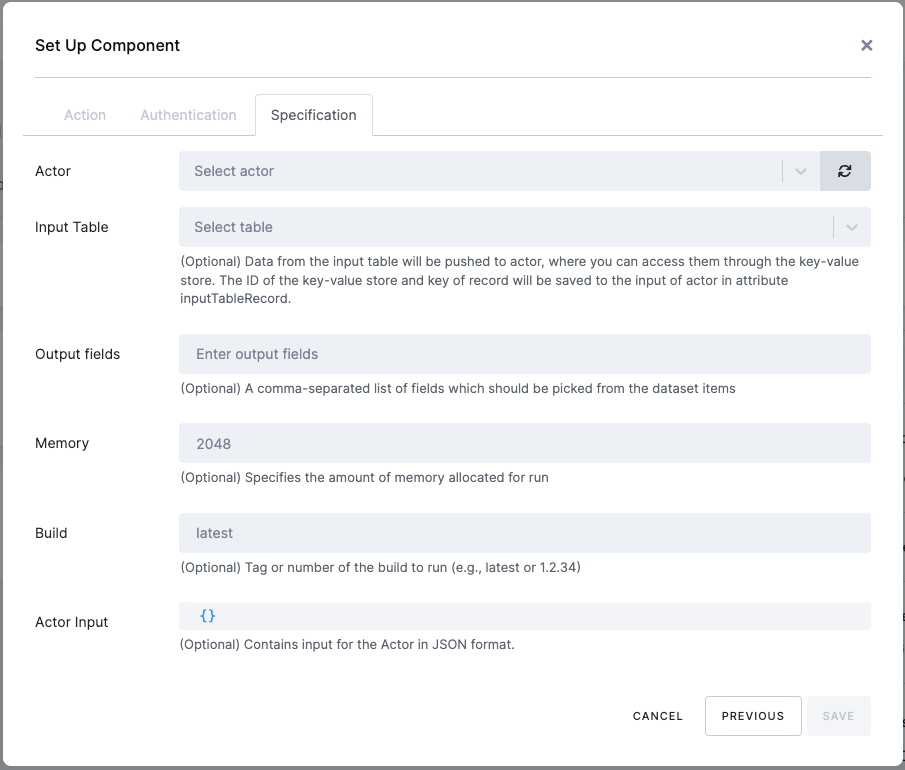
Task: Click the Cancel button
Action: point(657,716)
